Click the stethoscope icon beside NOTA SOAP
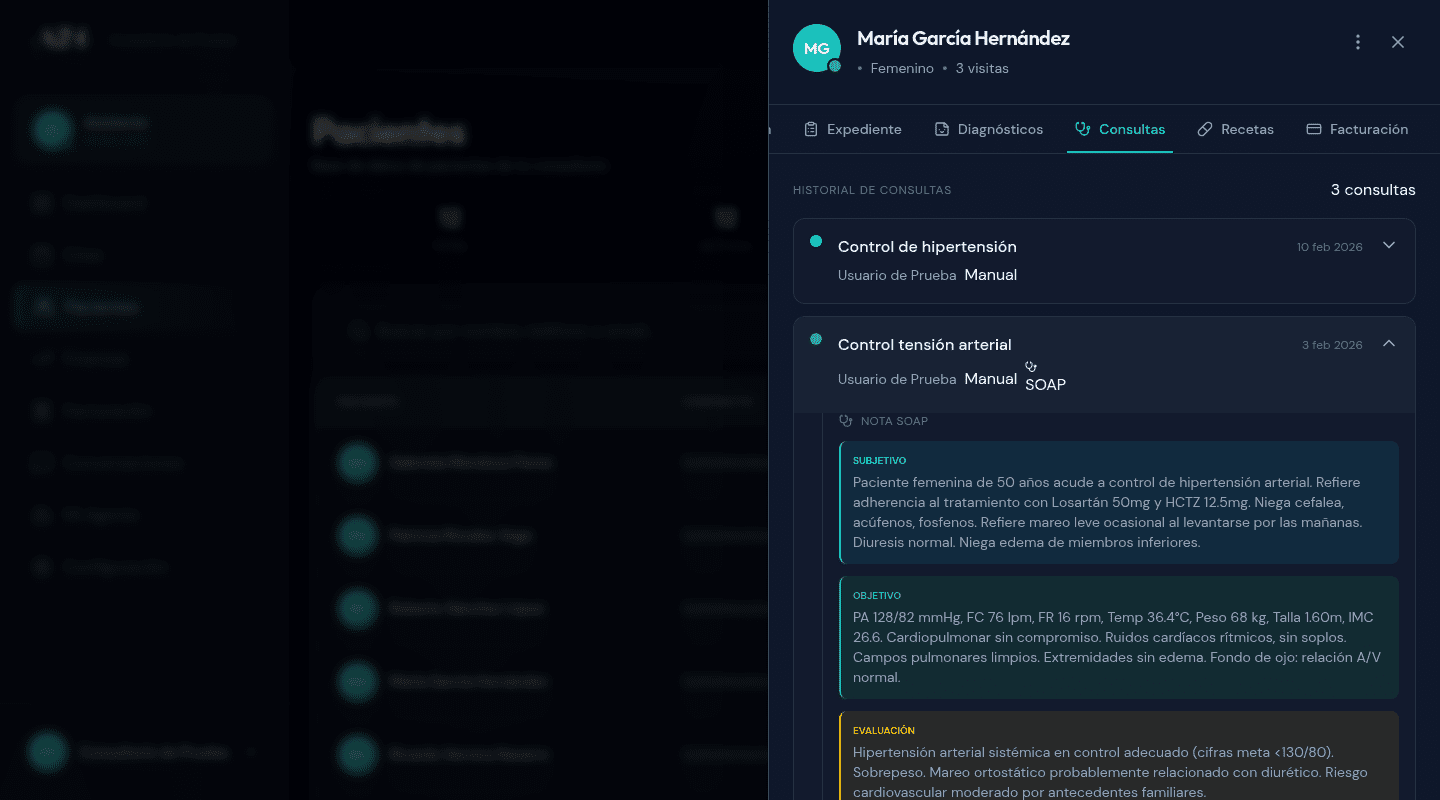 (x=846, y=421)
